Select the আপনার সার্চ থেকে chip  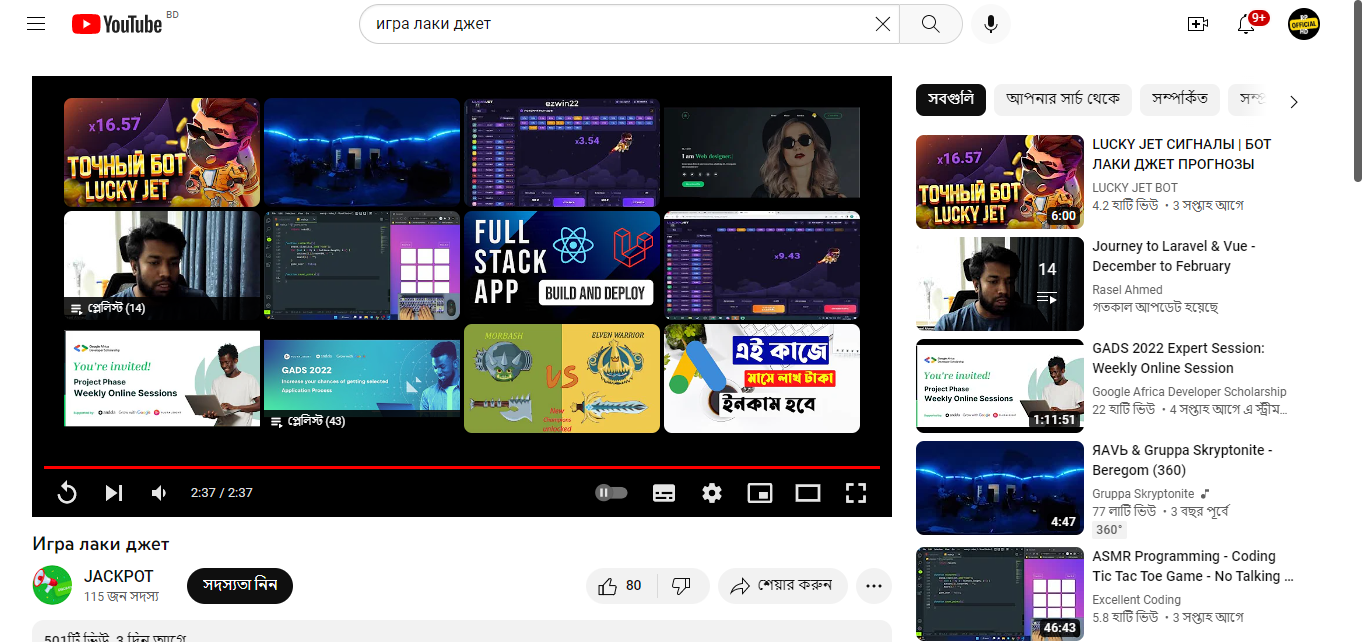tap(1063, 100)
